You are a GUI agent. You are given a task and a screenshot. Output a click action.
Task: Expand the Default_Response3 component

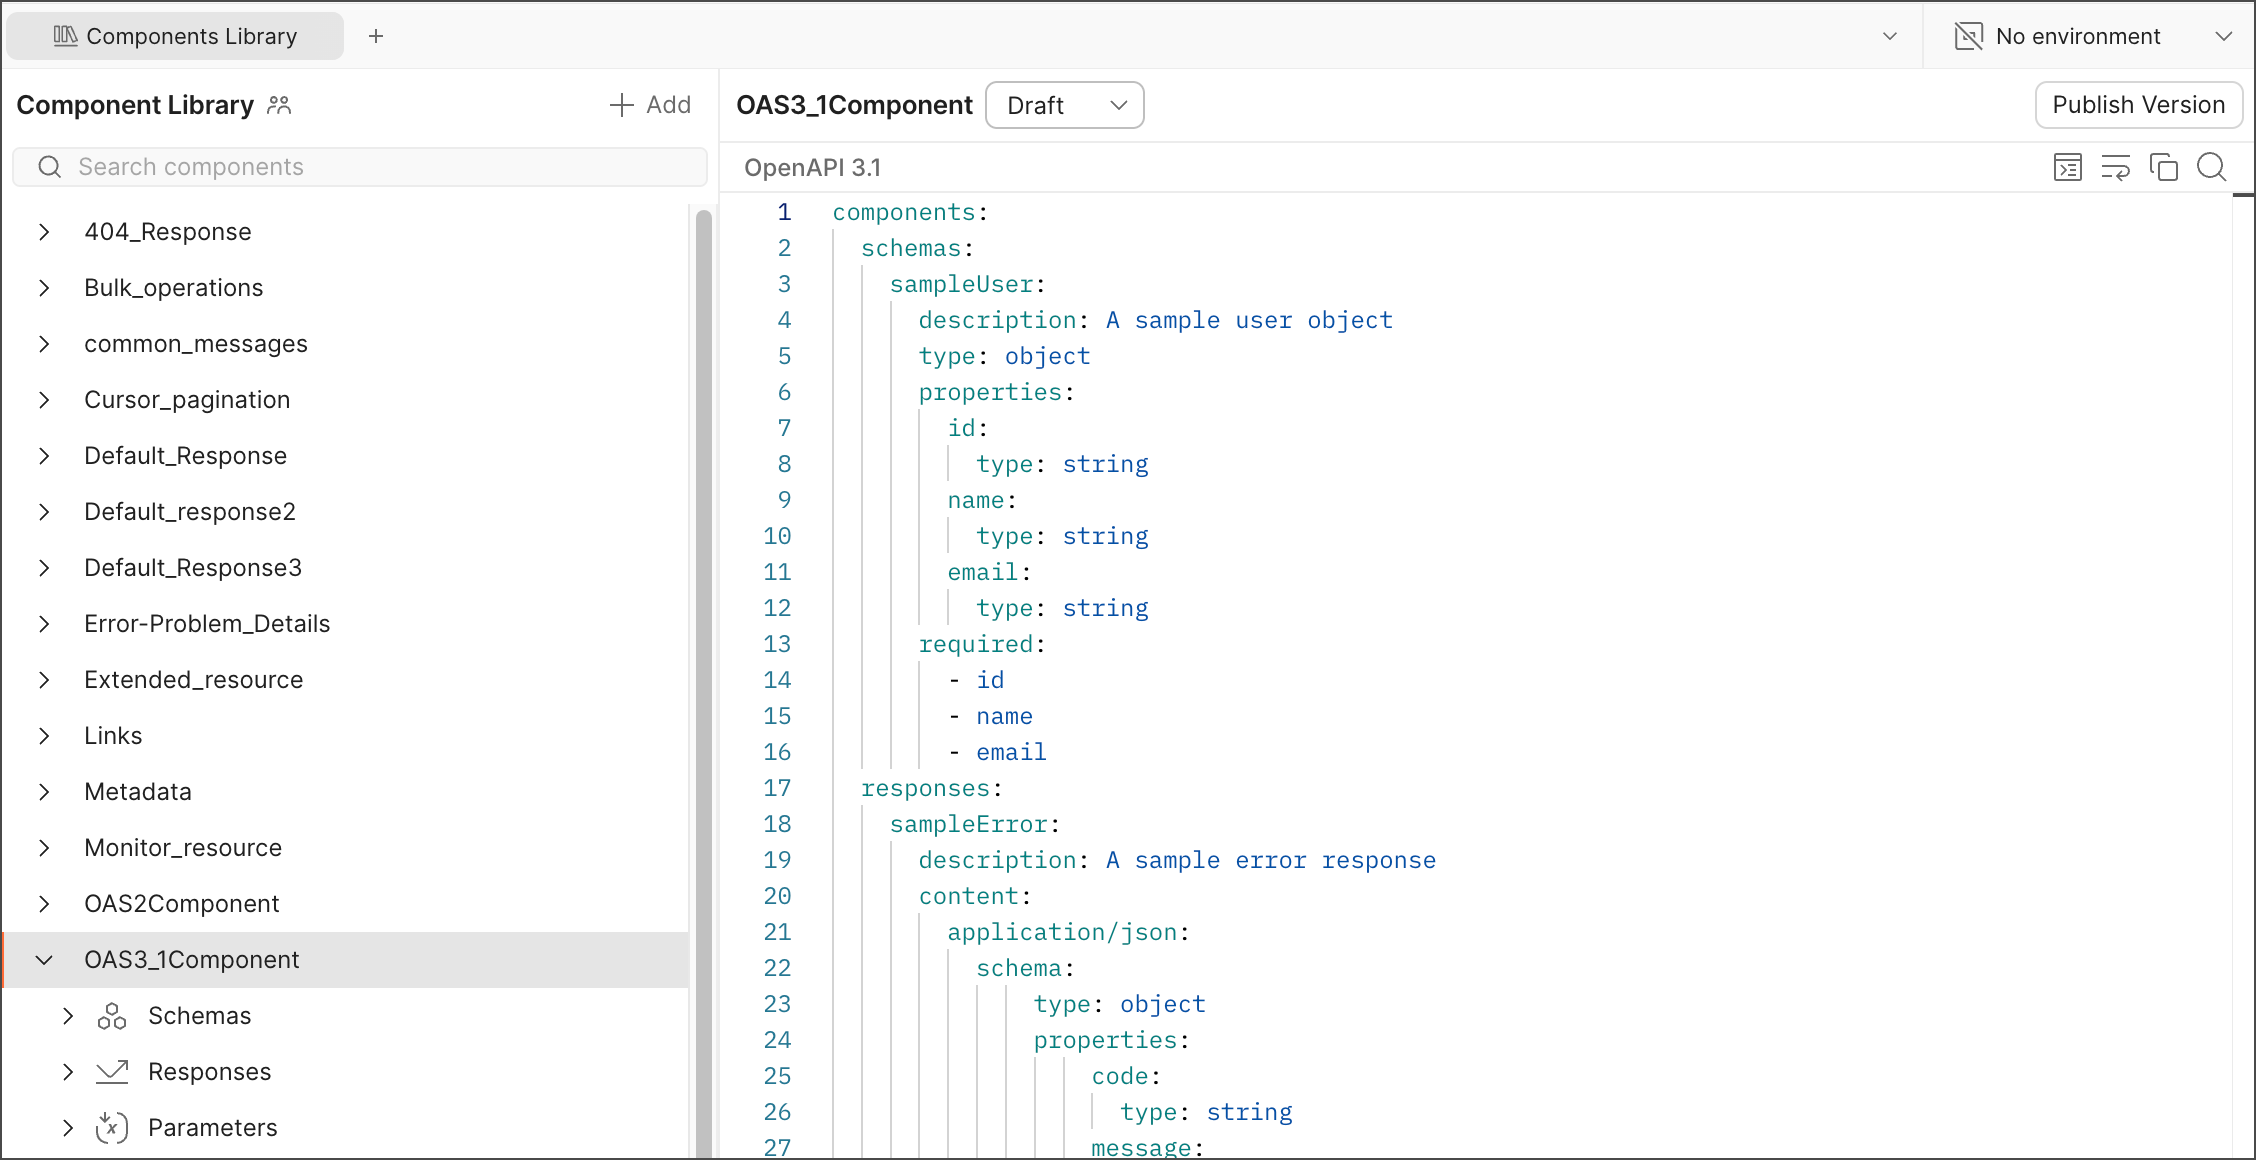(44, 568)
